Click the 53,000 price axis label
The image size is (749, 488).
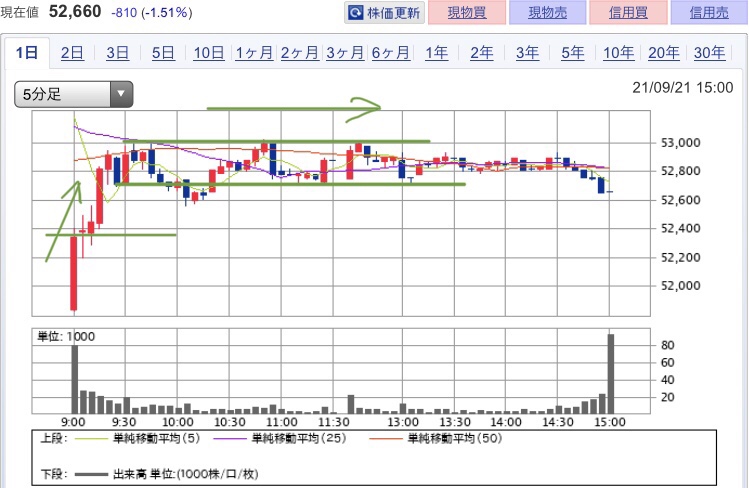coord(680,143)
